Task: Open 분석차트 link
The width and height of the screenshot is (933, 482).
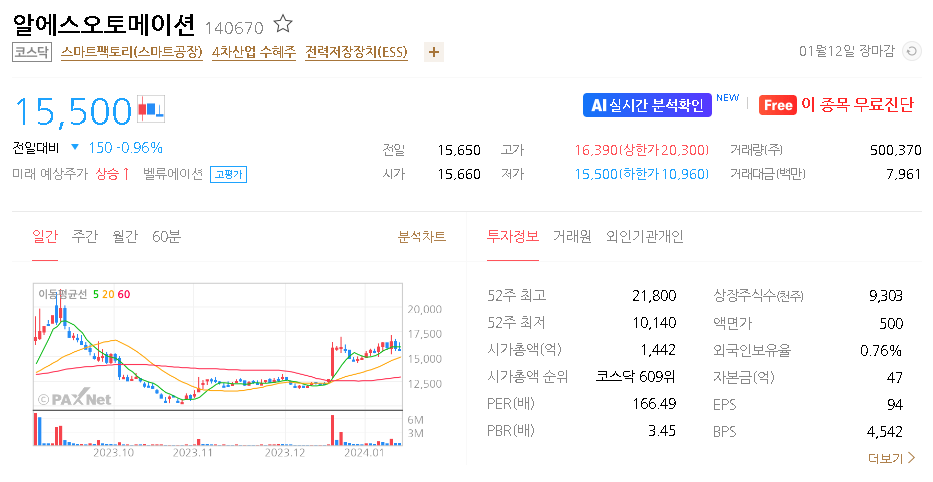Action: point(422,237)
